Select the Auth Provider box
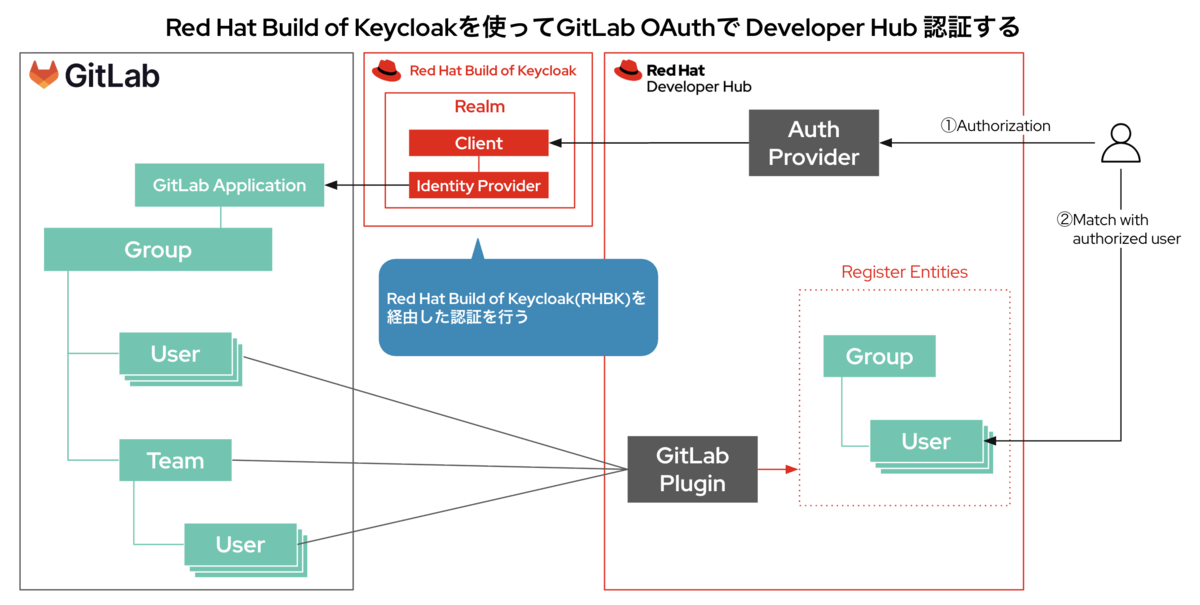Screen dimensions: 1200x605 (813, 143)
